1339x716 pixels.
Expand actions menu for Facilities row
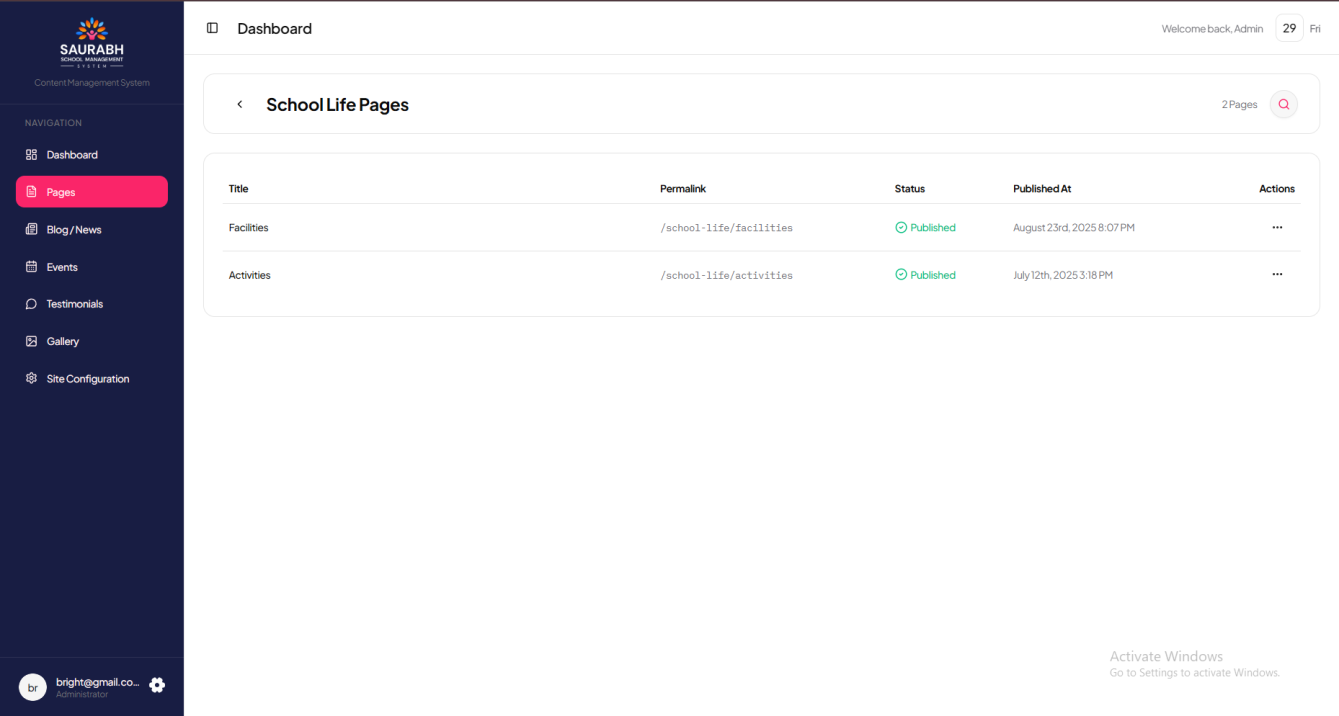pos(1277,227)
